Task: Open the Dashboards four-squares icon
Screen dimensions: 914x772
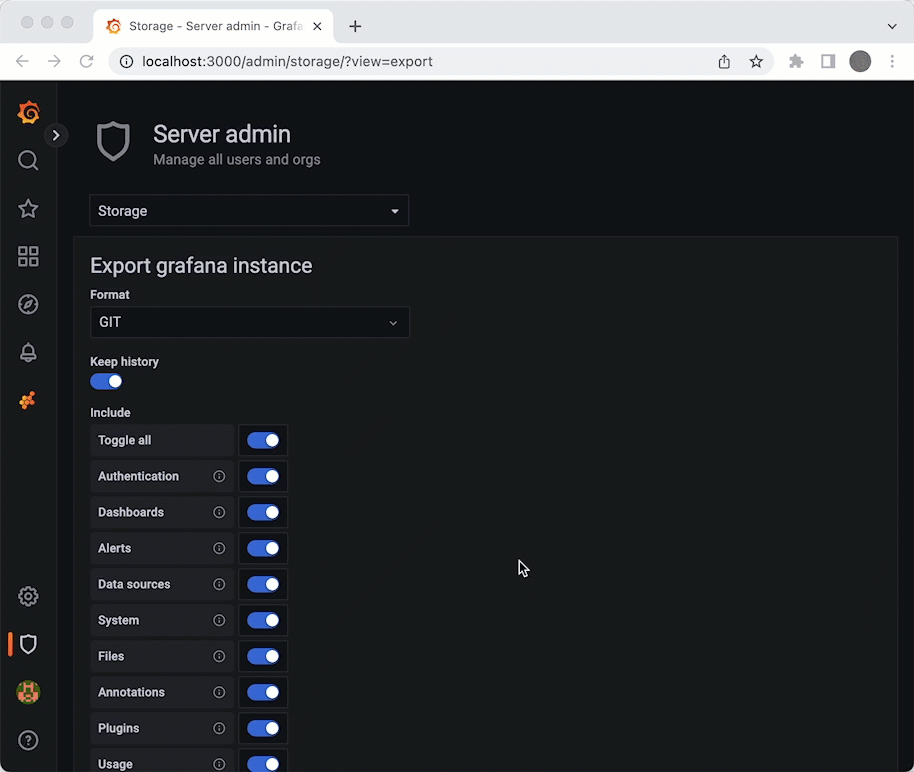Action: click(x=28, y=256)
